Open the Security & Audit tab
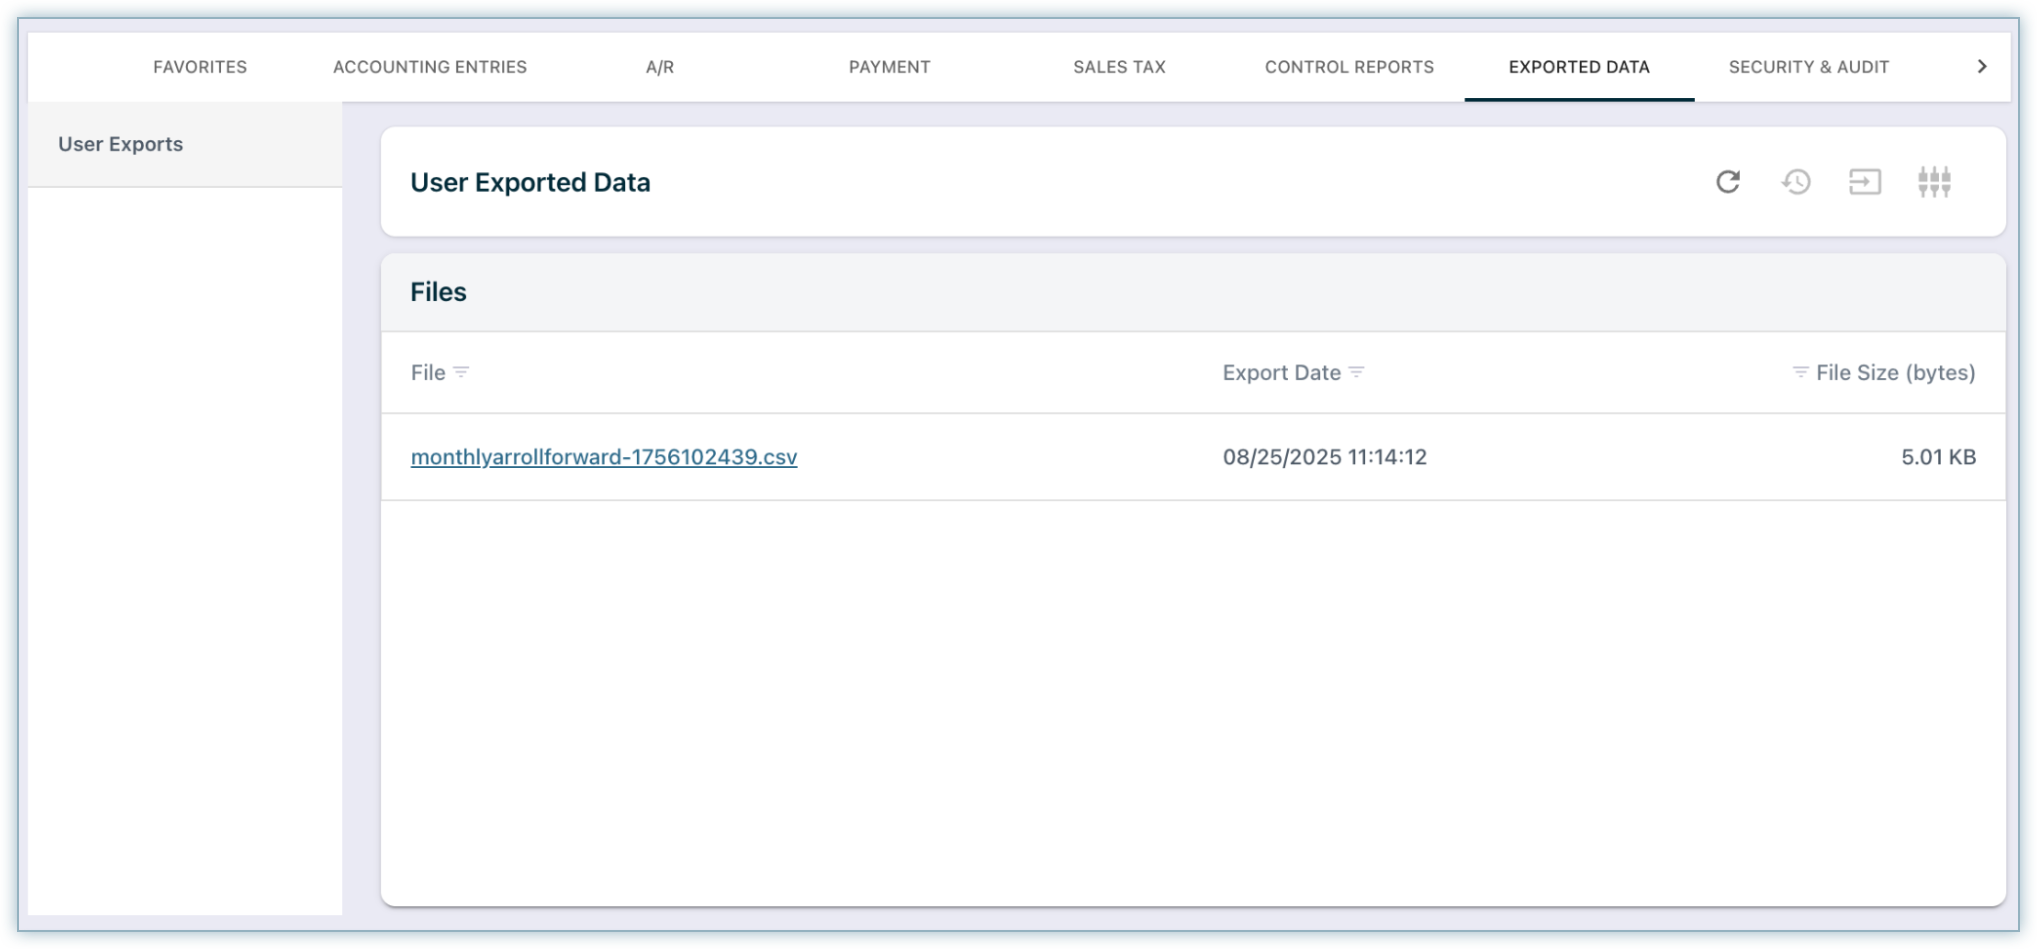2037x949 pixels. (x=1808, y=67)
